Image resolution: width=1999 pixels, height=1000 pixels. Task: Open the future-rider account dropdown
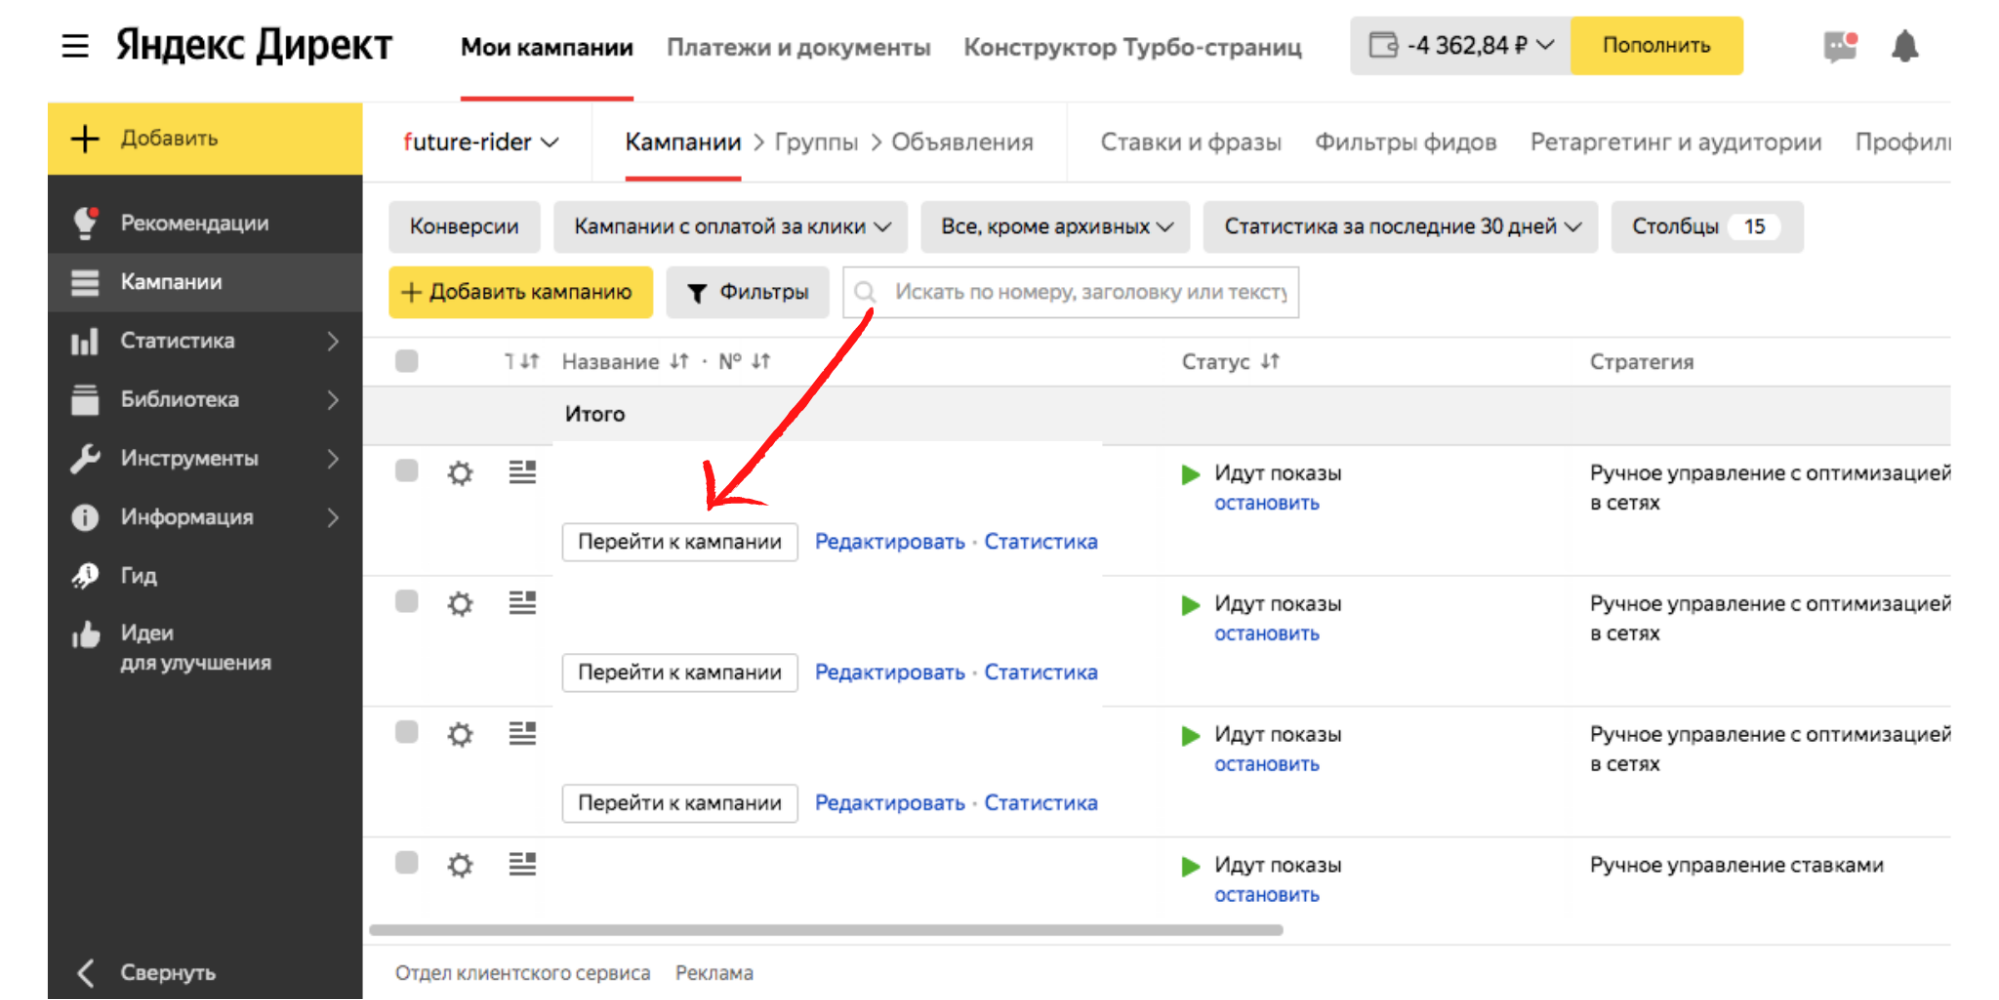pyautogui.click(x=480, y=142)
